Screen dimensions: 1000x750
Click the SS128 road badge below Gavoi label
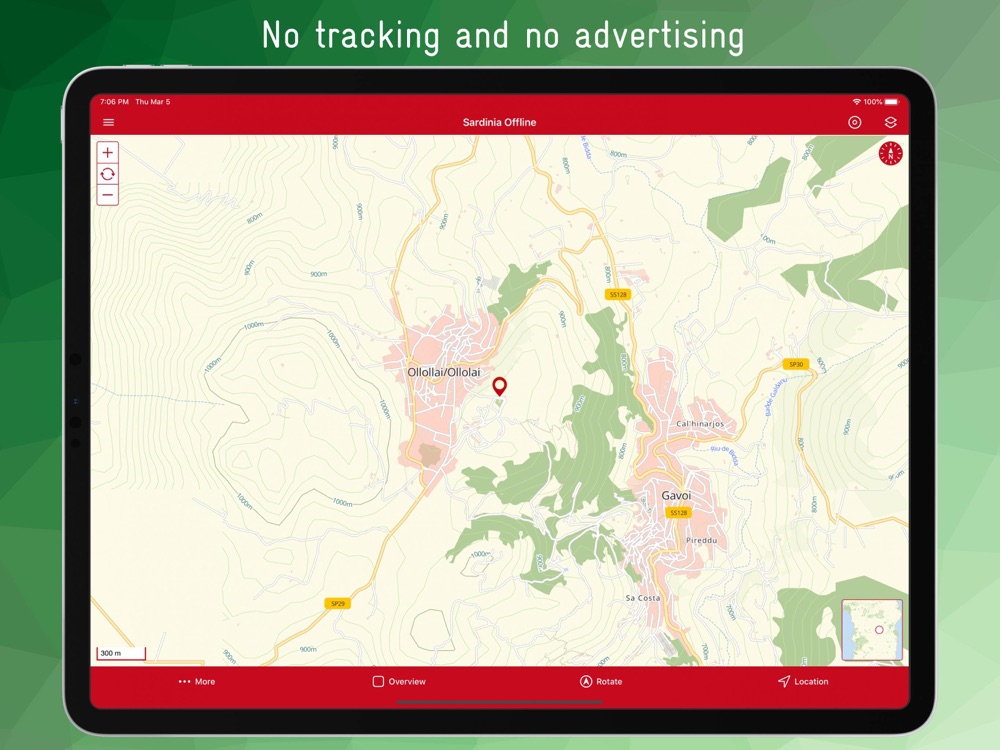pos(679,512)
